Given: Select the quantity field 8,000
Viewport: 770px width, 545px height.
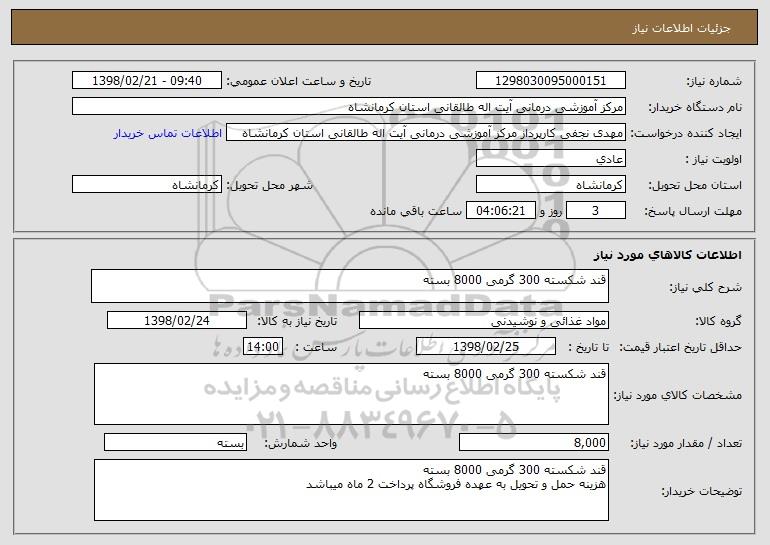Looking at the screenshot, I should tap(534, 442).
